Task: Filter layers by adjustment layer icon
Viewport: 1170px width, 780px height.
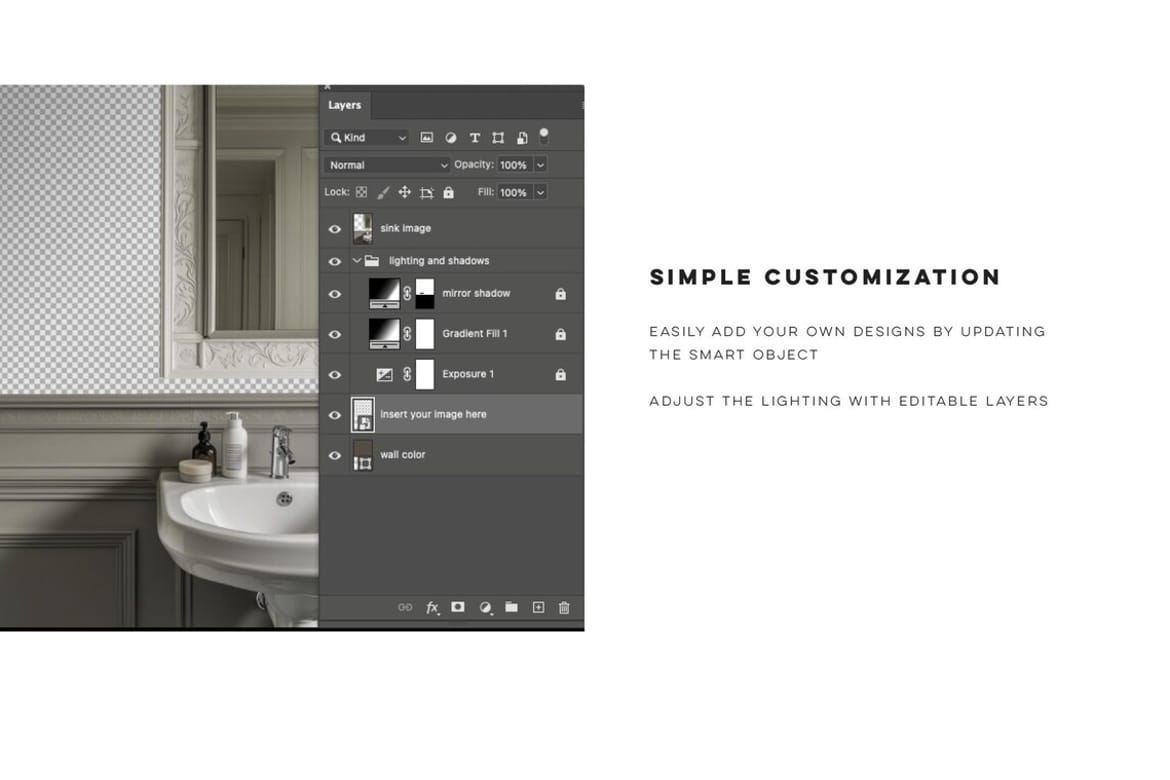Action: point(451,137)
